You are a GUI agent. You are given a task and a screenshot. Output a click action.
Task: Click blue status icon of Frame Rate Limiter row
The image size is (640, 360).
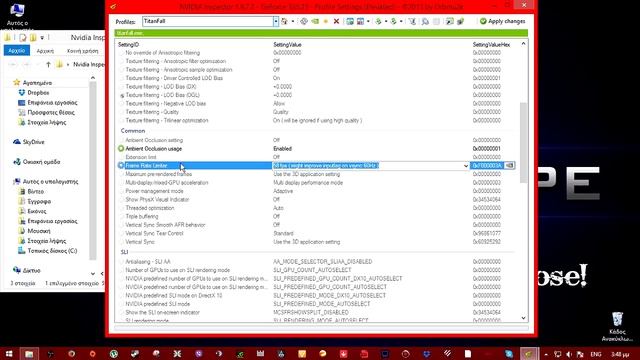click(121, 165)
